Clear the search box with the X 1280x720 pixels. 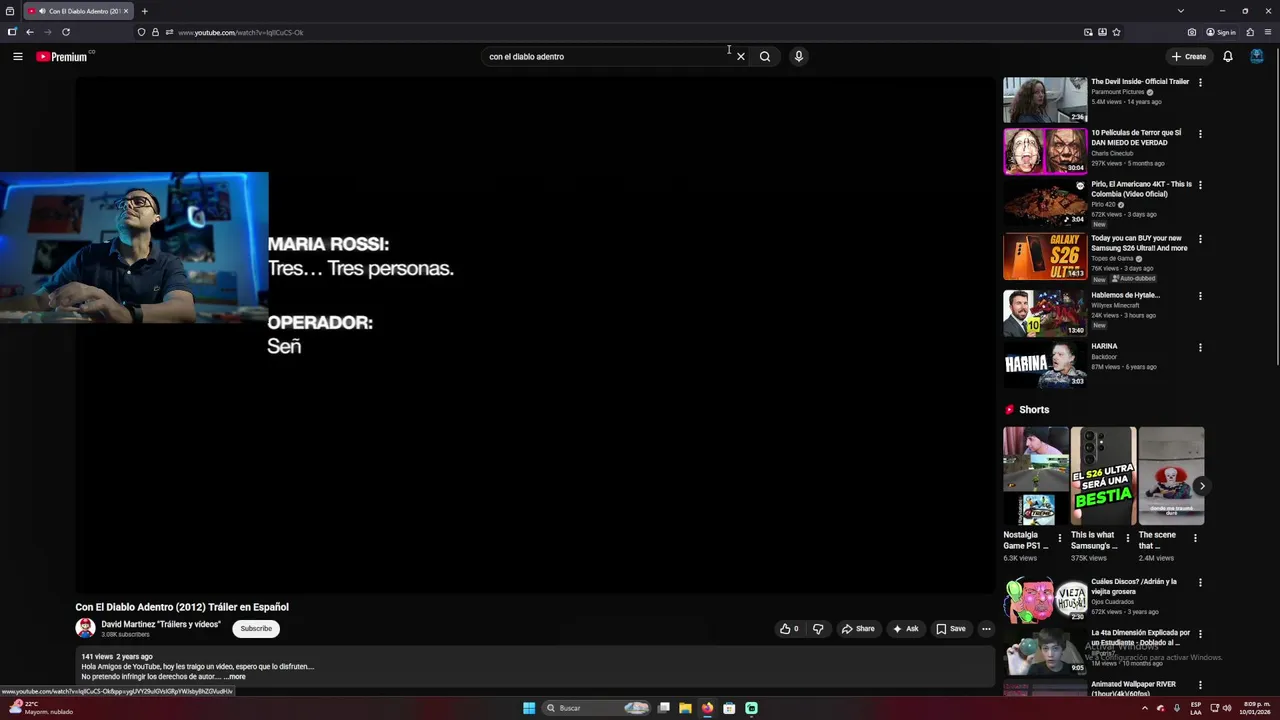[741, 57]
